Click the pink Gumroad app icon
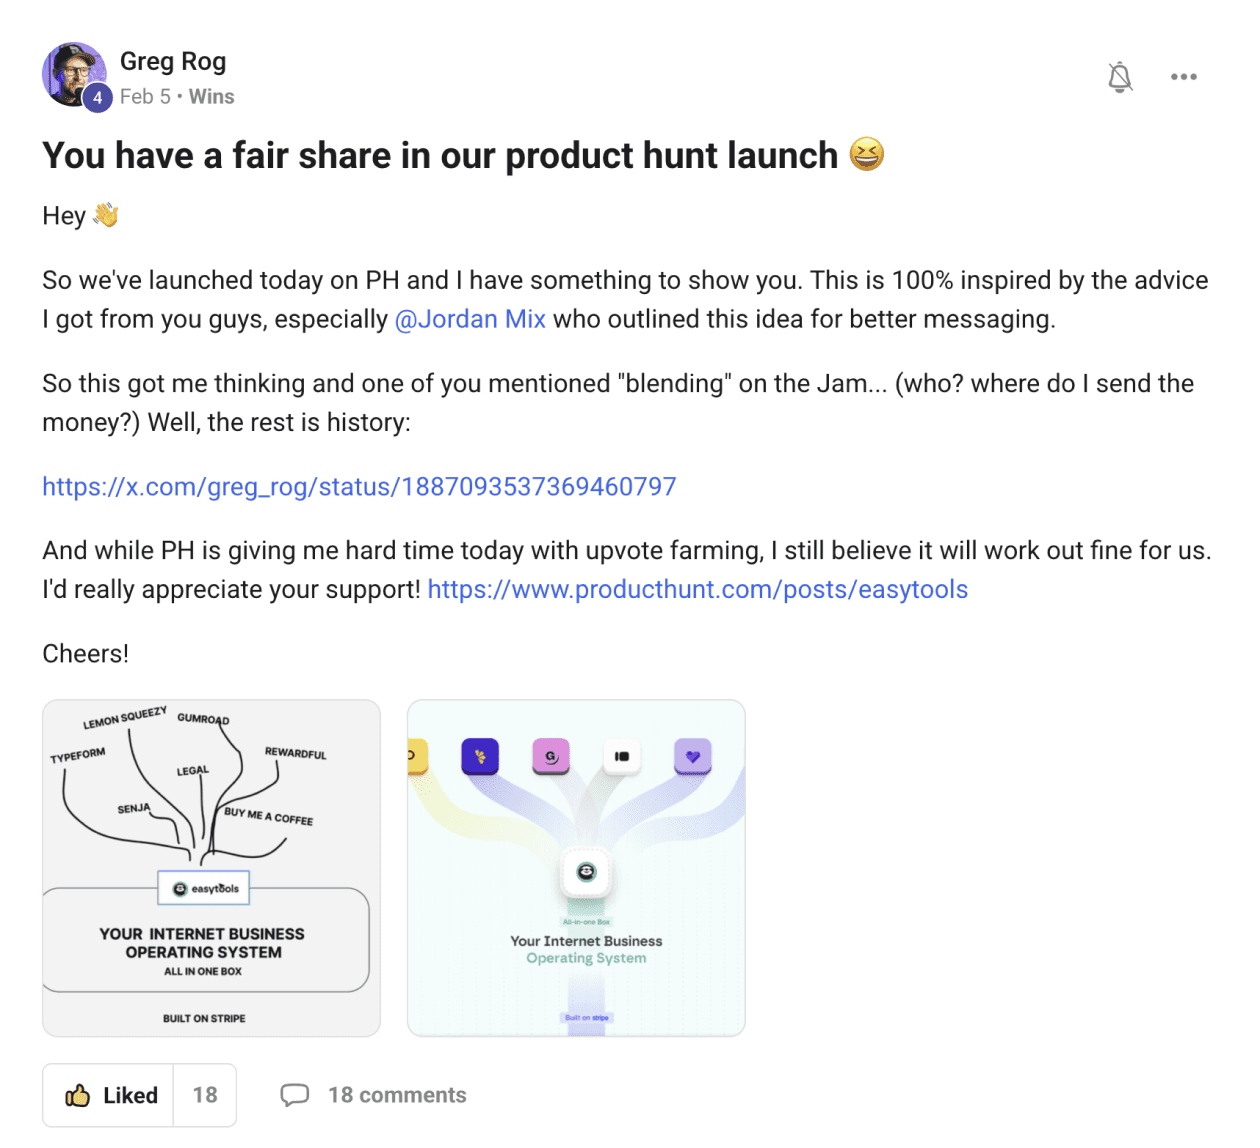This screenshot has width=1260, height=1148. click(551, 756)
